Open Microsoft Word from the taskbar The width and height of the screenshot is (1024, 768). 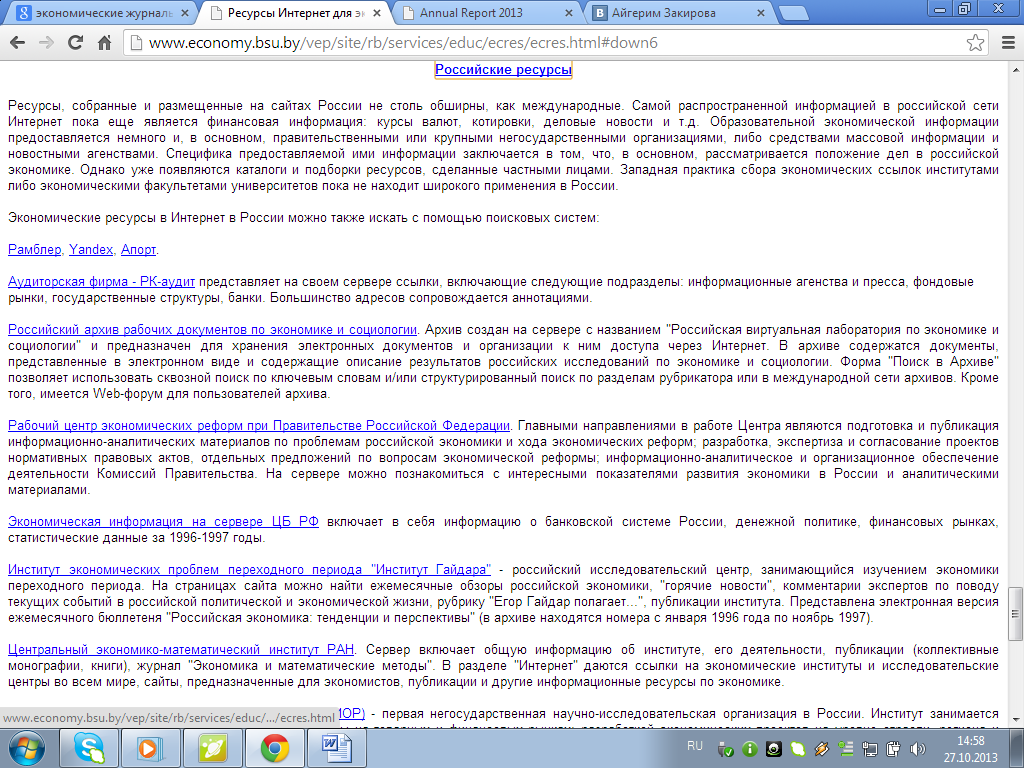click(337, 748)
